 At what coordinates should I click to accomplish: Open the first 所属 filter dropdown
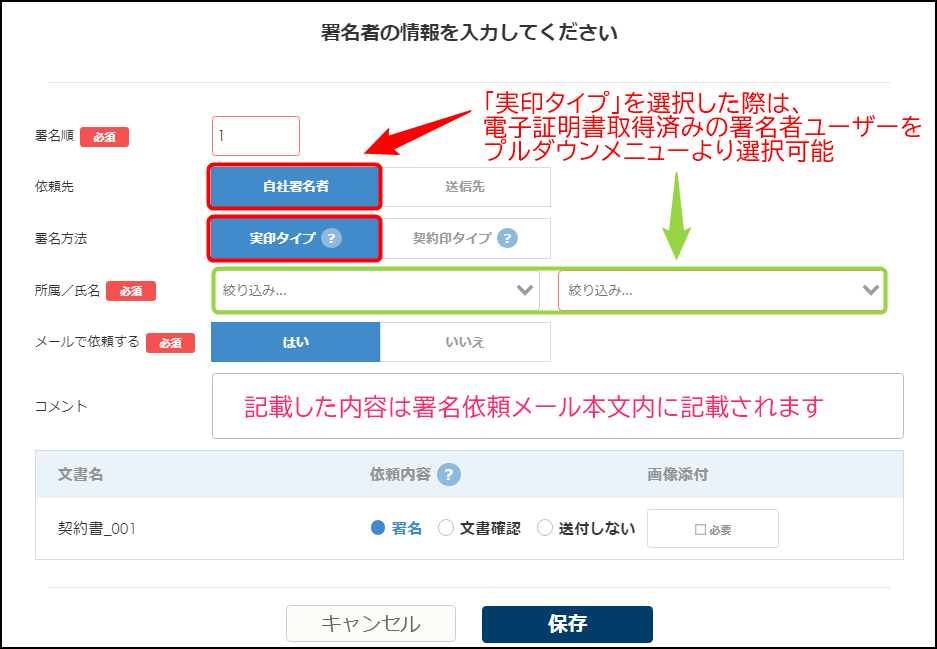377,290
